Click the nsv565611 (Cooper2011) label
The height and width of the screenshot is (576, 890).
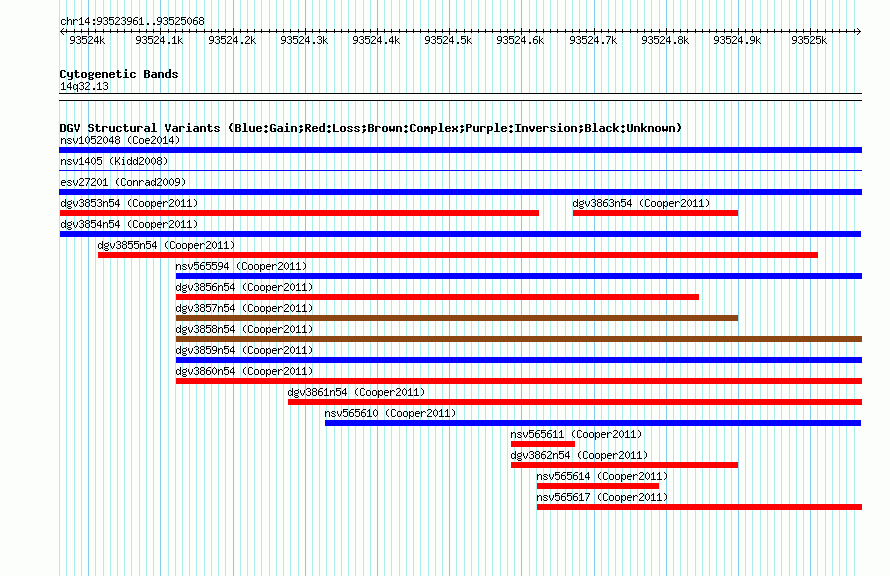[x=576, y=434]
